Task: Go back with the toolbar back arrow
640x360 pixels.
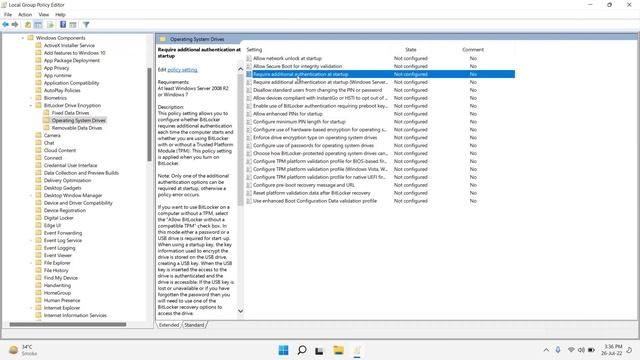Action: coord(6,24)
